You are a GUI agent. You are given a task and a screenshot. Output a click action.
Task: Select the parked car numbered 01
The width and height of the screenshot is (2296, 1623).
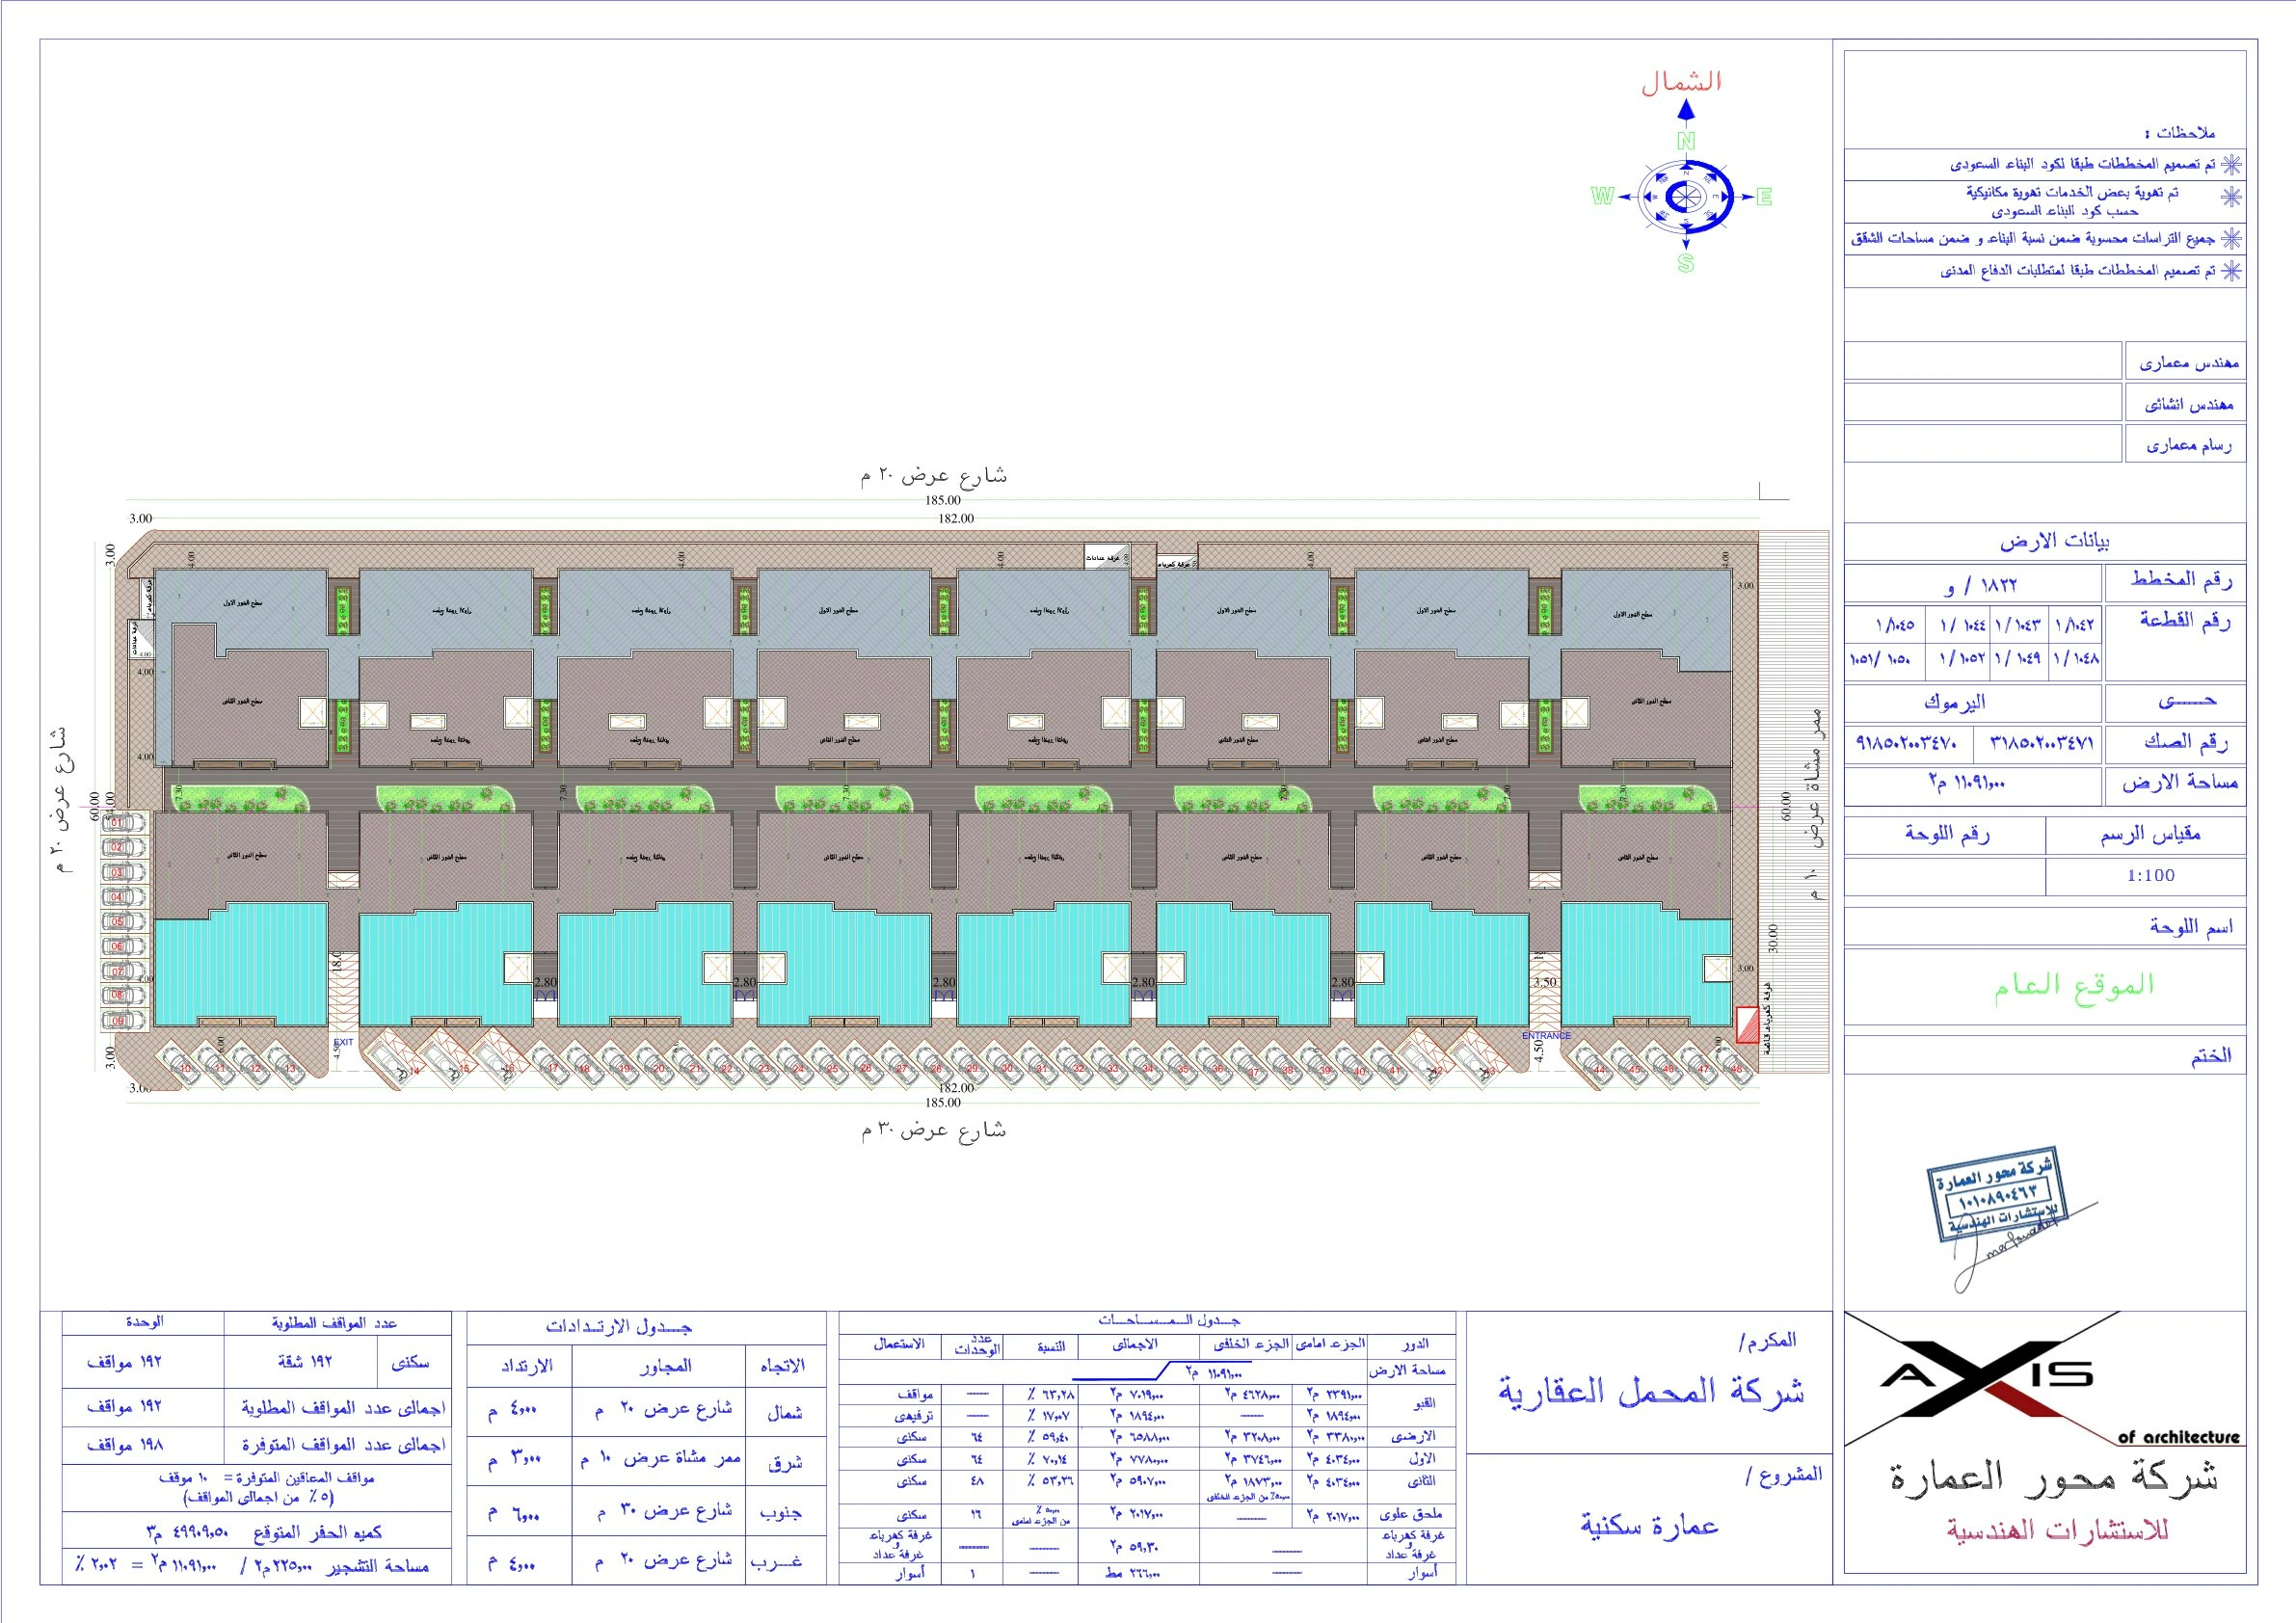pyautogui.click(x=125, y=823)
